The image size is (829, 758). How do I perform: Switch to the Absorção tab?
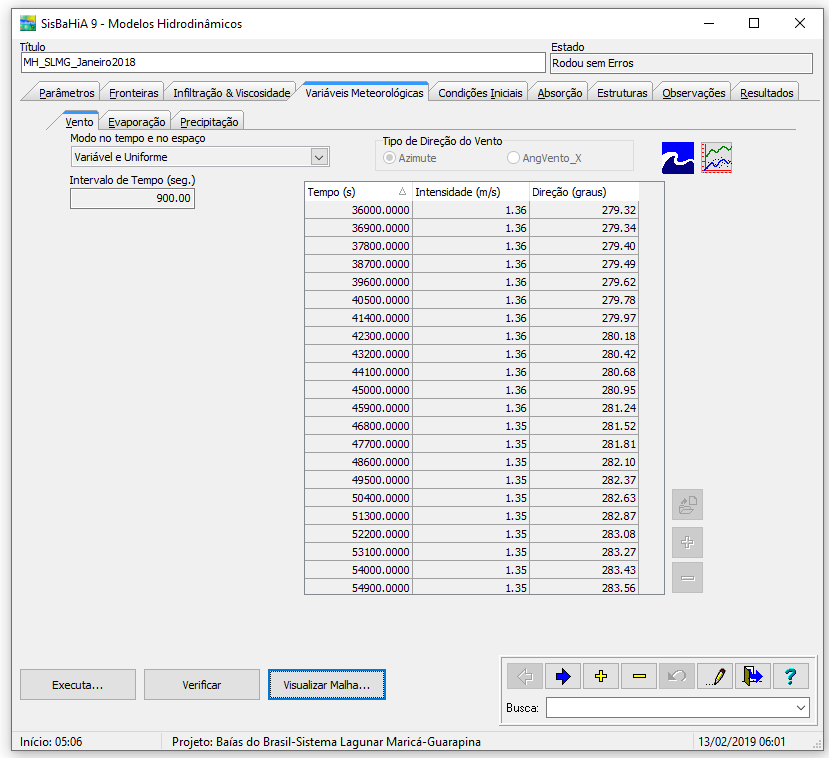point(560,93)
